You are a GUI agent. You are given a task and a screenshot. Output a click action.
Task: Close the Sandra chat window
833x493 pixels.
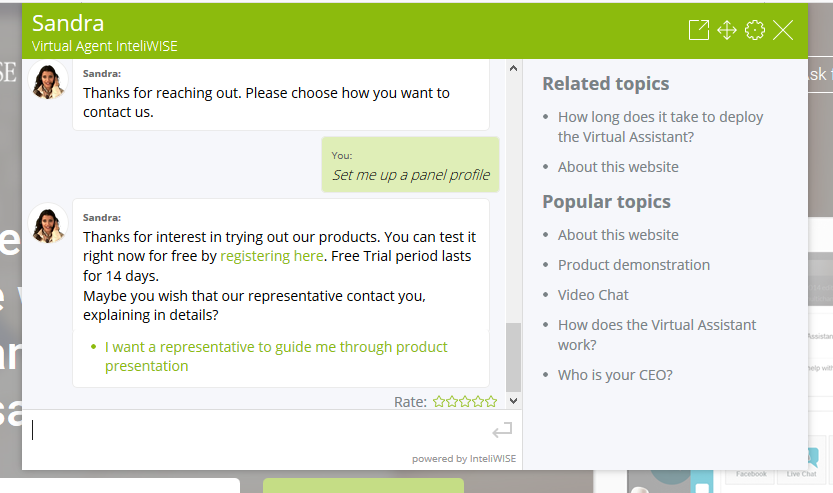click(x=783, y=30)
